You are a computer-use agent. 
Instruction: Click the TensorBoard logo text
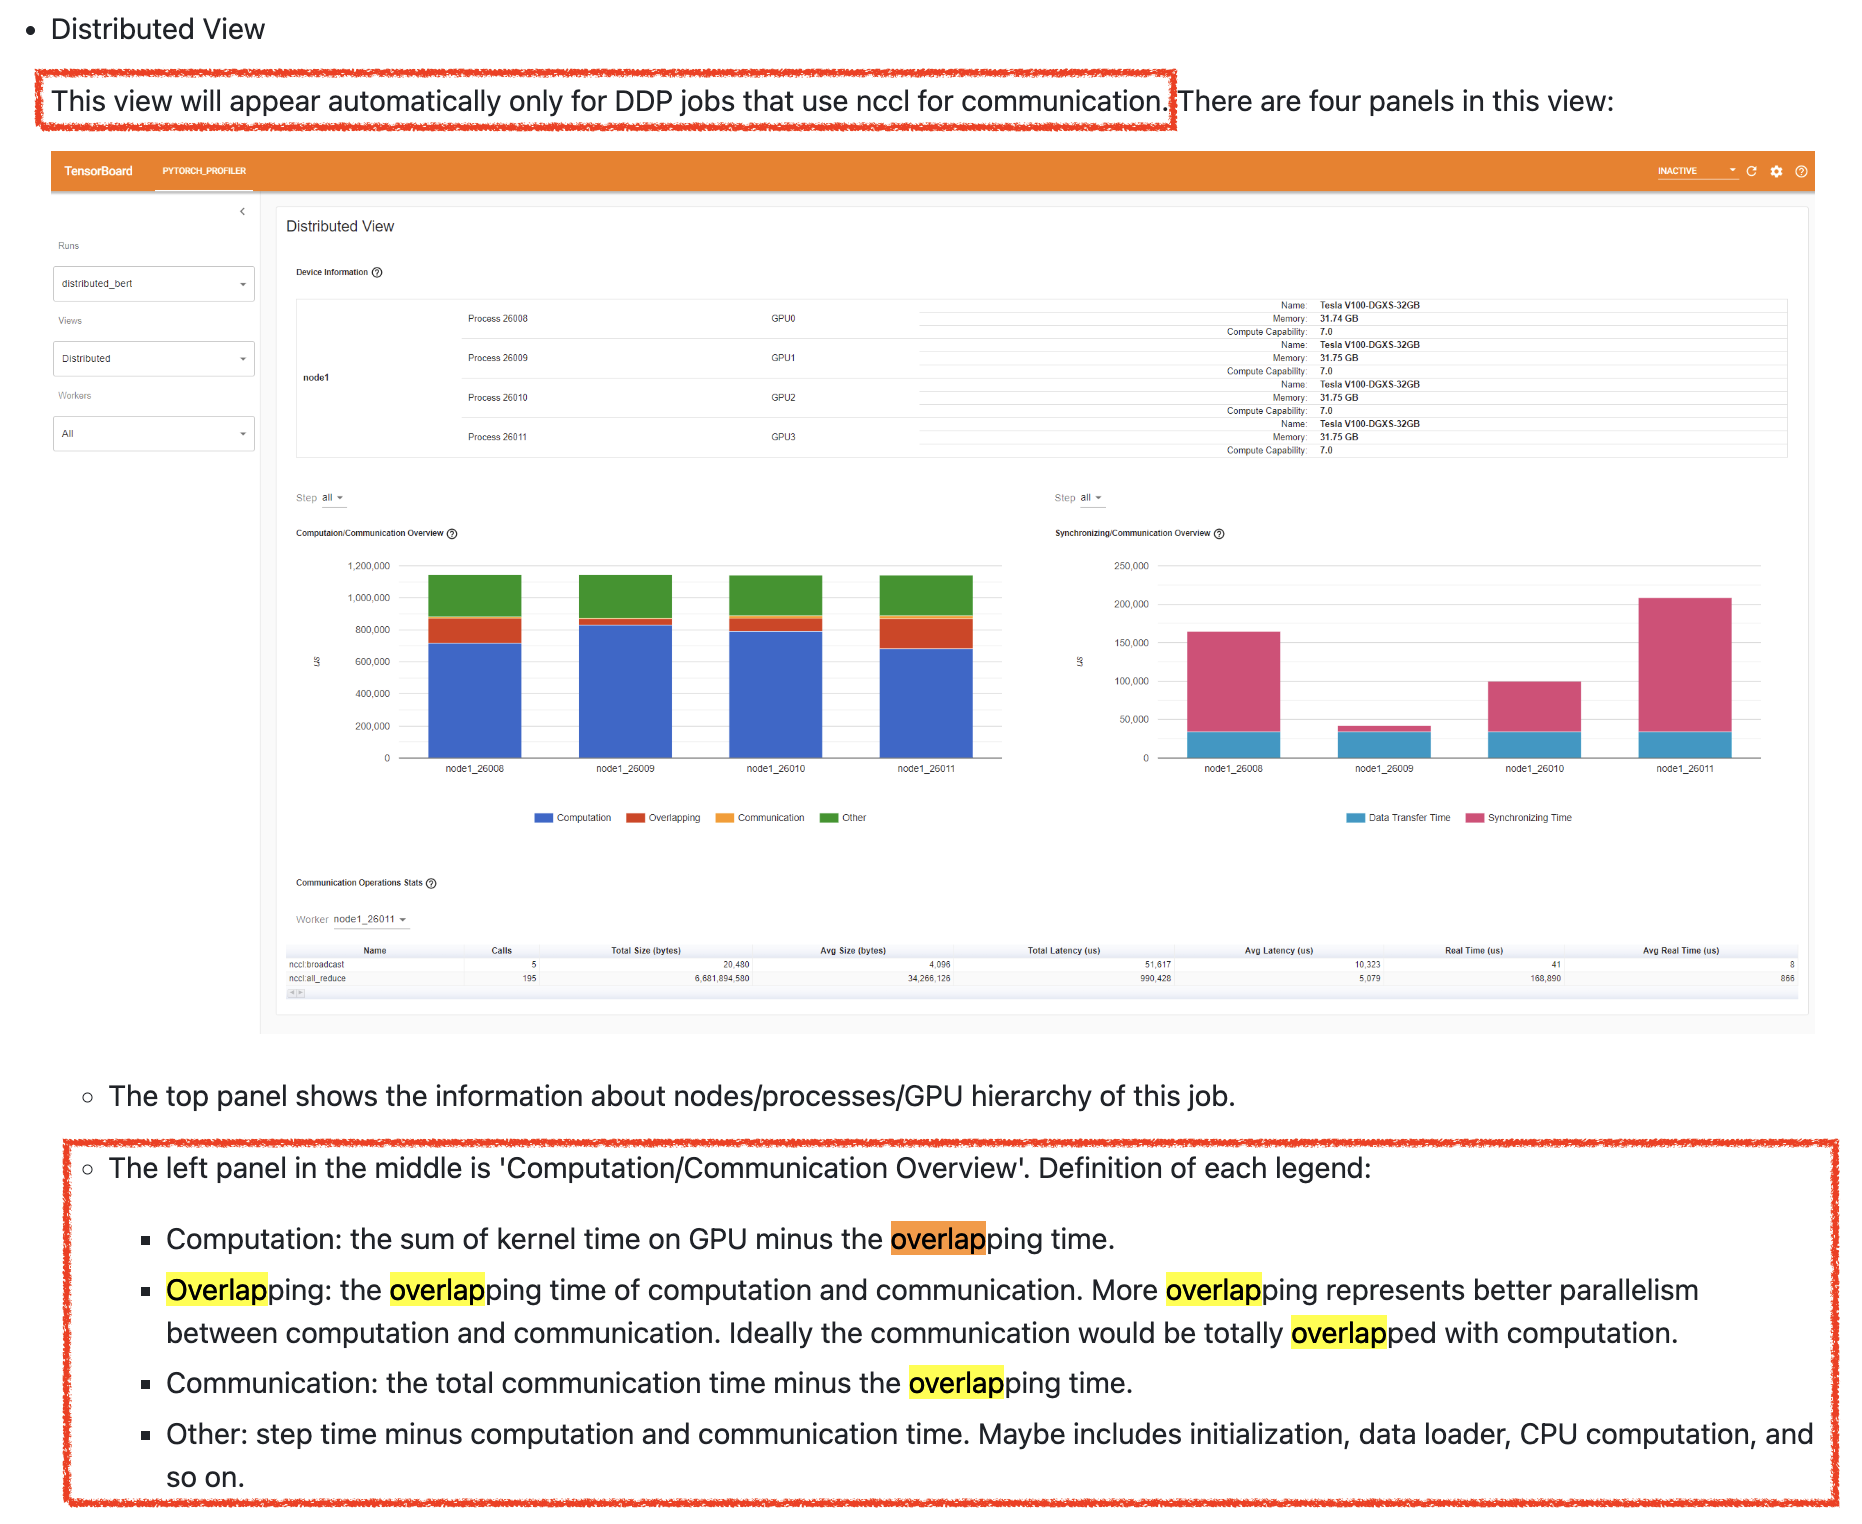coord(98,171)
